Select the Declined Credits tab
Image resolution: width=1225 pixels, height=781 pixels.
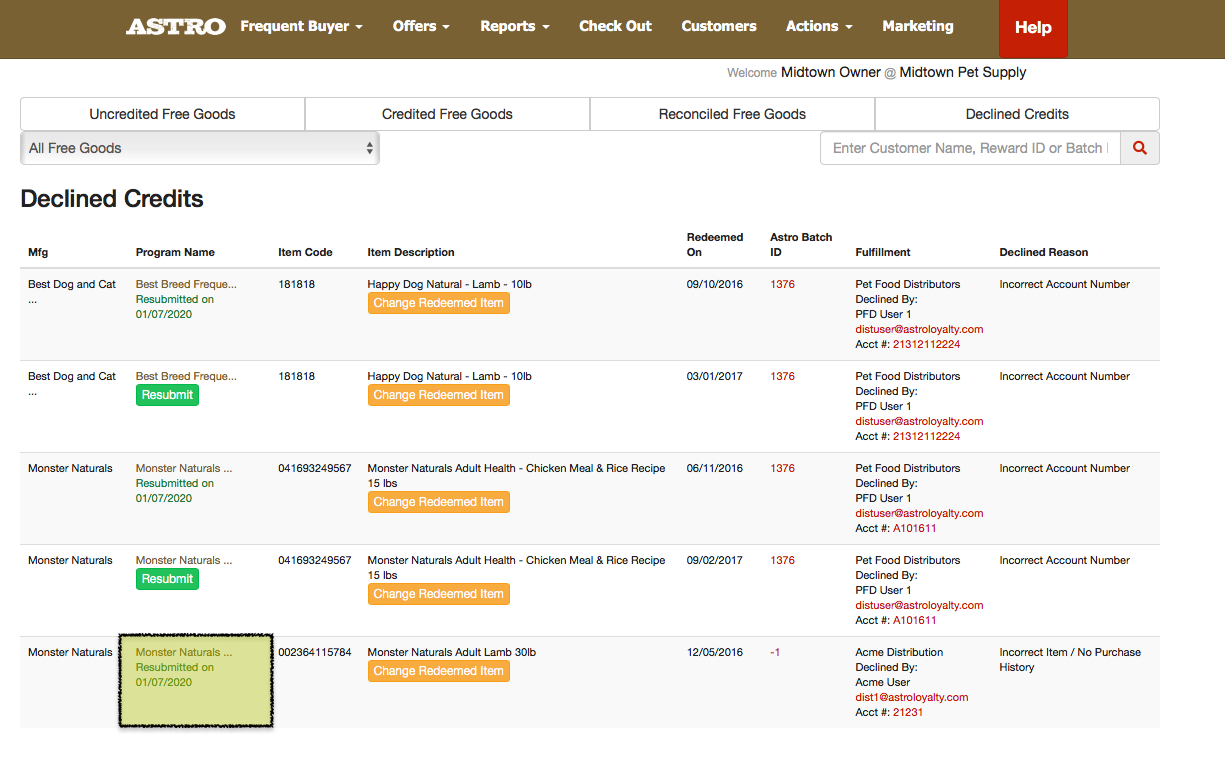coord(1017,114)
